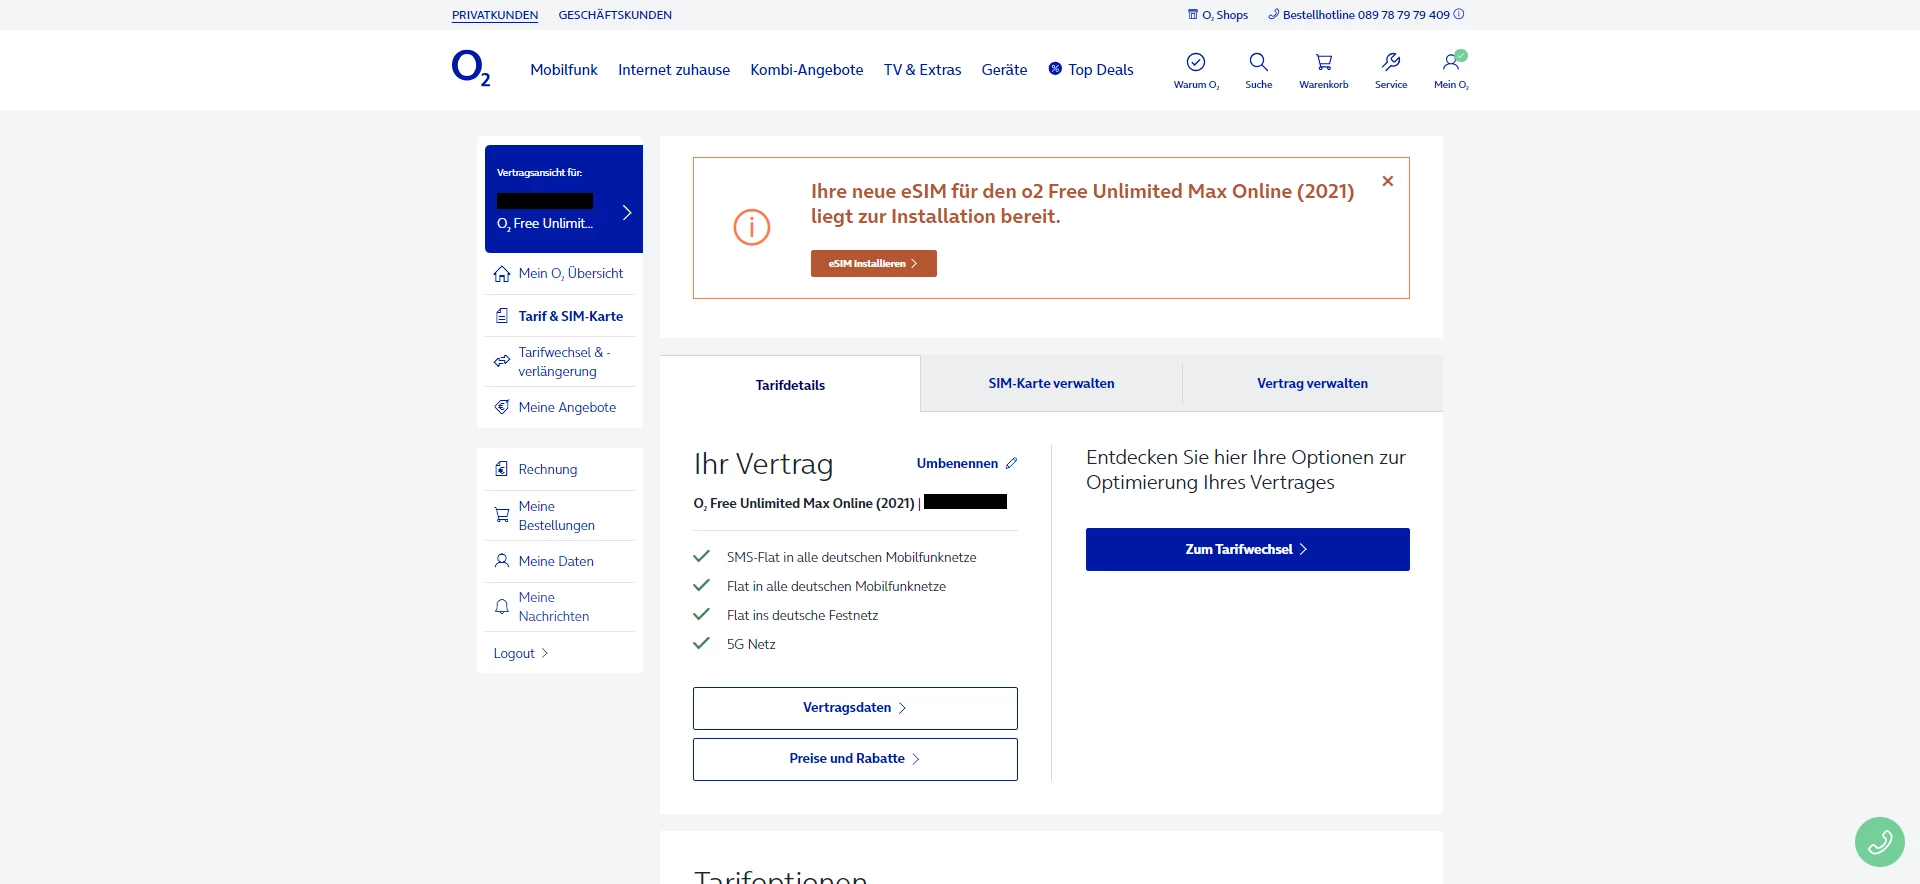Dismiss the eSIM notification banner

pyautogui.click(x=1388, y=181)
